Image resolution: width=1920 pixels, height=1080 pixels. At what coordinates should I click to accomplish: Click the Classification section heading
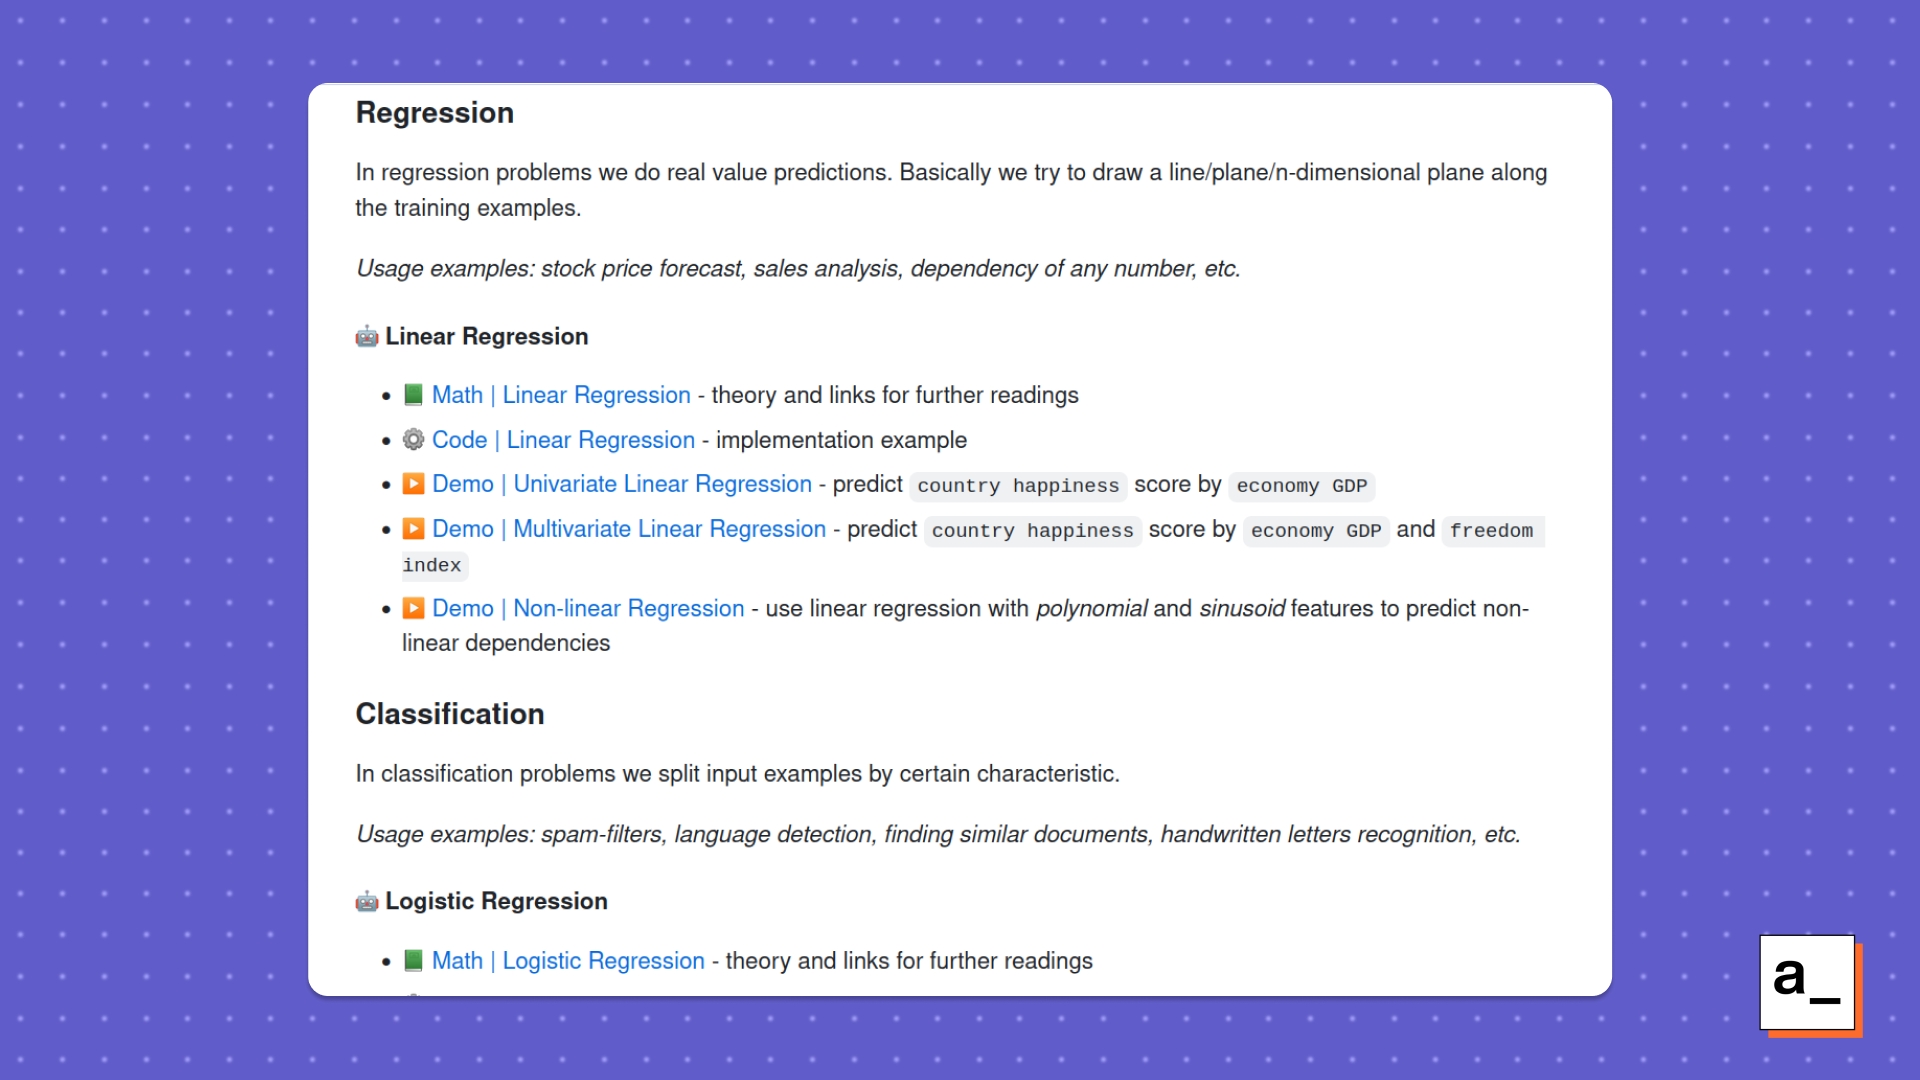pos(450,714)
